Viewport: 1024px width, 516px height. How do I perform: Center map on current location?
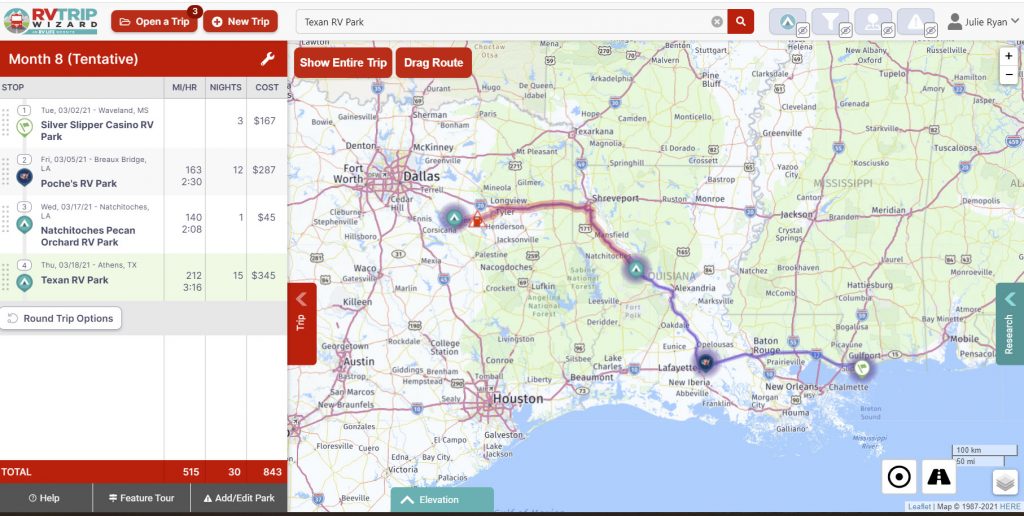899,477
